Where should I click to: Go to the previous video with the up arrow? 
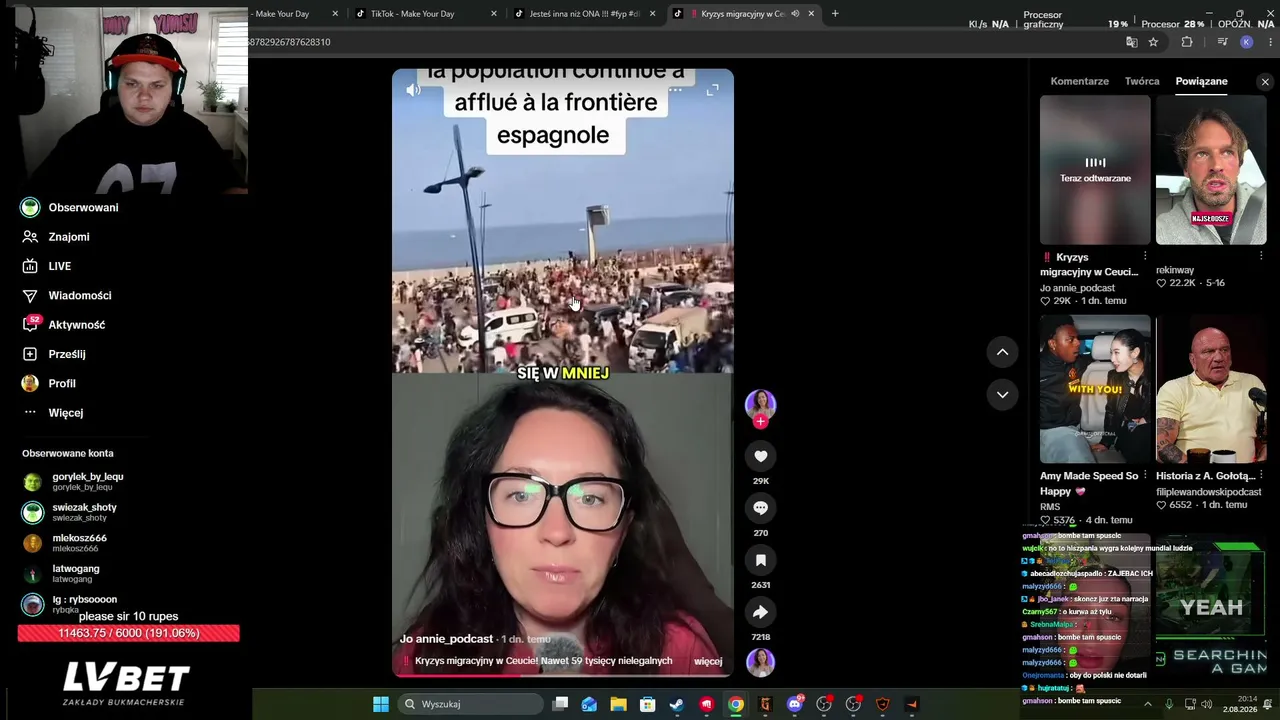(x=1002, y=352)
